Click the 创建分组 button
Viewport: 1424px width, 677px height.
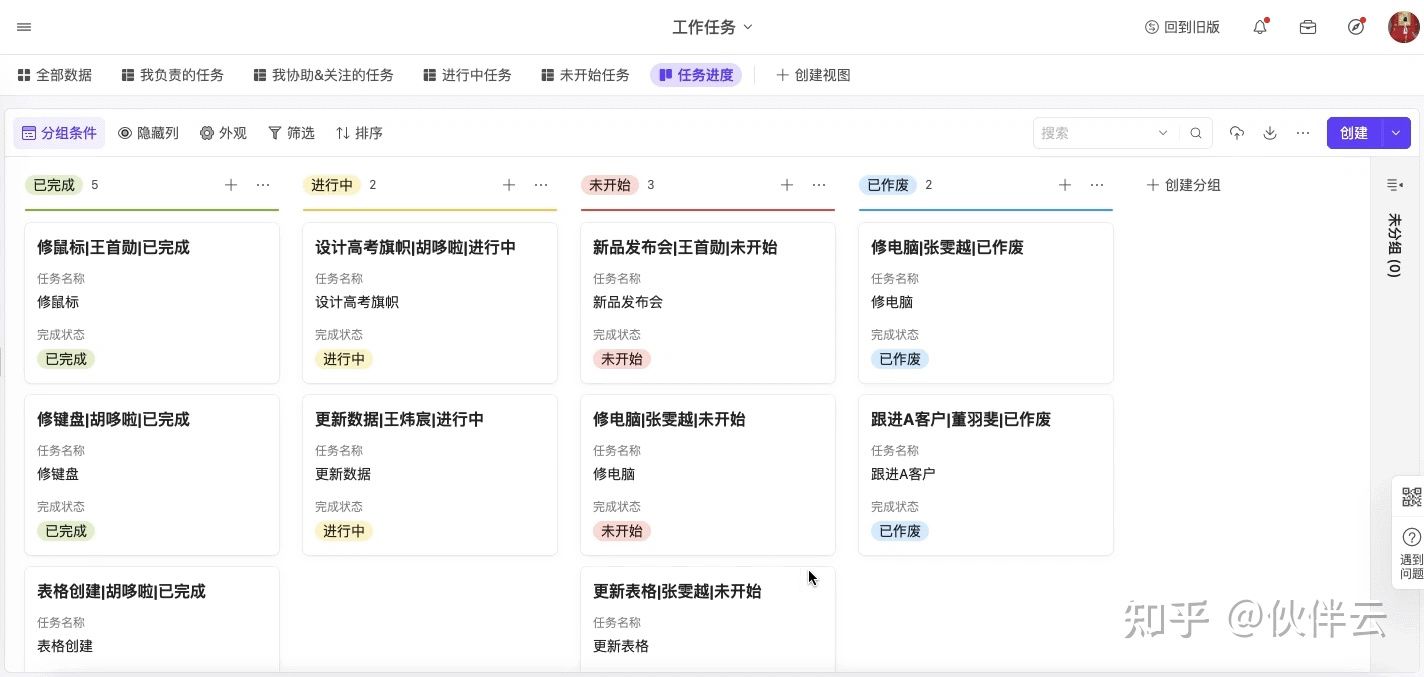(1183, 185)
